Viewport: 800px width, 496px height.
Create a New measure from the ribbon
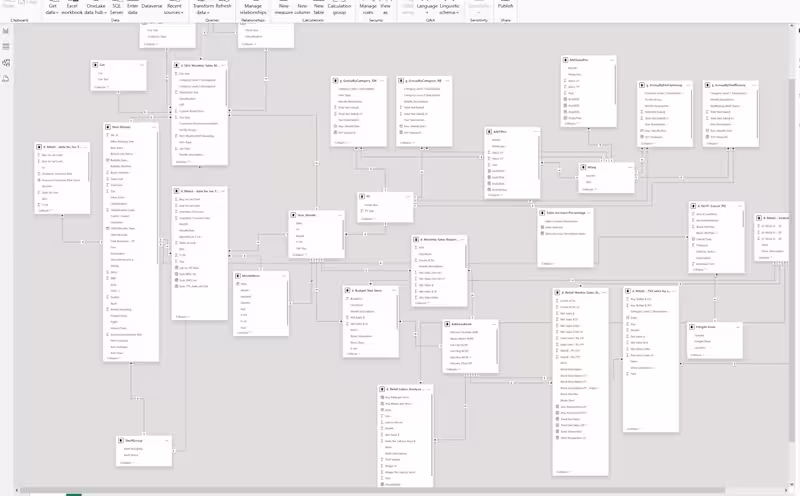(x=284, y=8)
